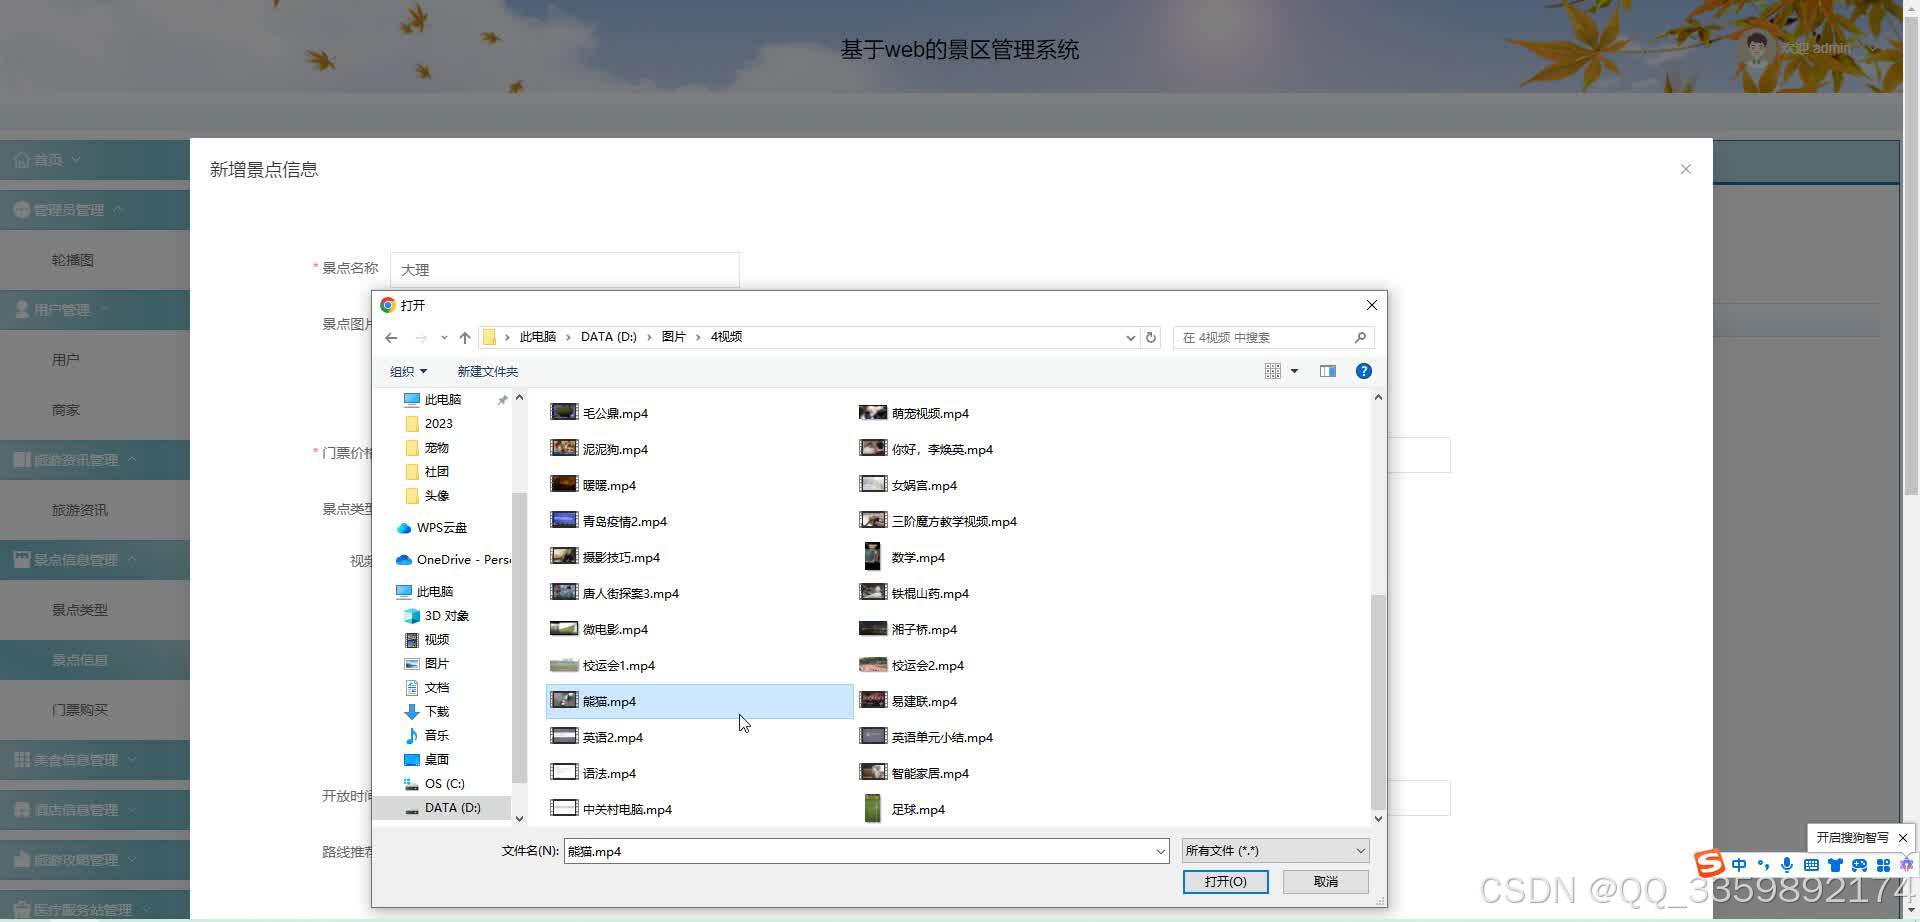Expand the address path history dropdown
This screenshot has height=922, width=1920.
click(x=1130, y=338)
